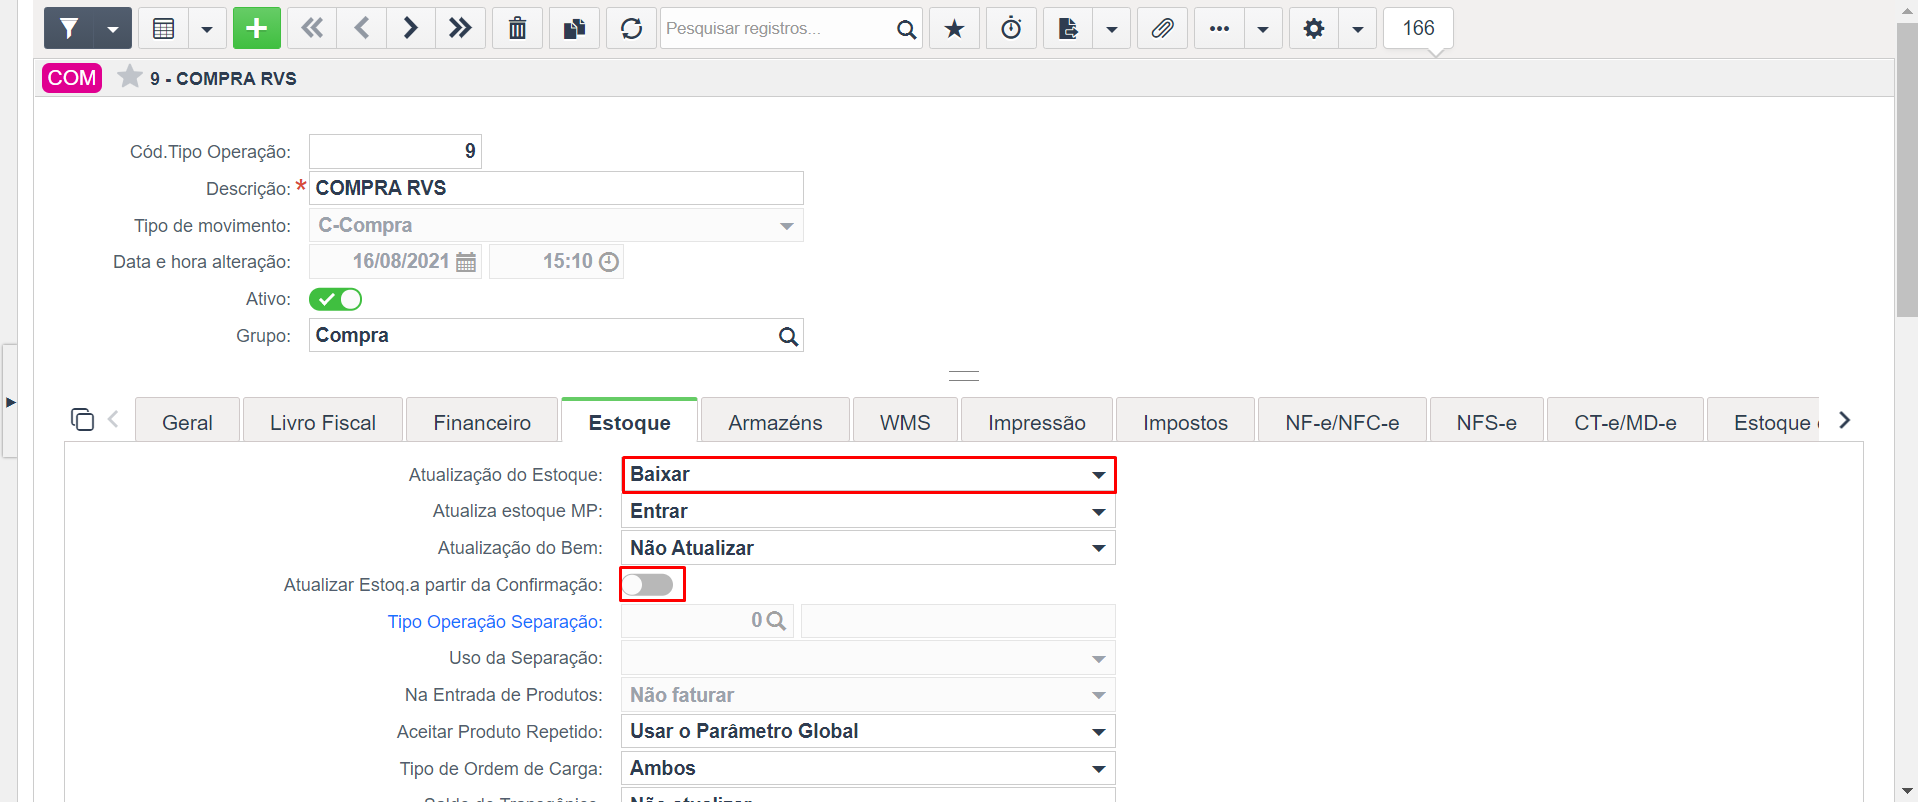Delete record with trash icon
The width and height of the screenshot is (1918, 802).
pos(517,28)
